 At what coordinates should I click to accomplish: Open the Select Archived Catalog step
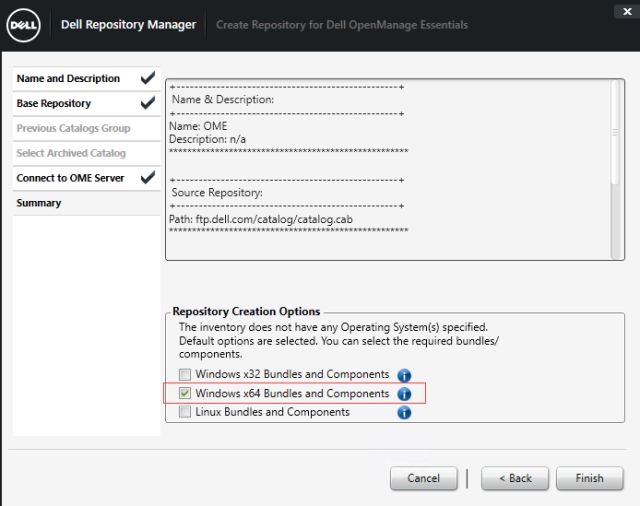[x=71, y=153]
